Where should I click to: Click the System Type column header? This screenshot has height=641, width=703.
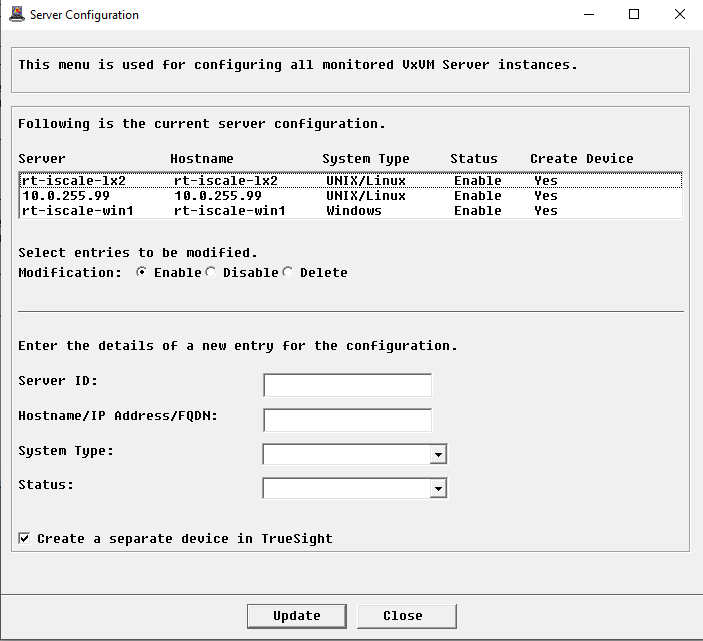click(365, 159)
